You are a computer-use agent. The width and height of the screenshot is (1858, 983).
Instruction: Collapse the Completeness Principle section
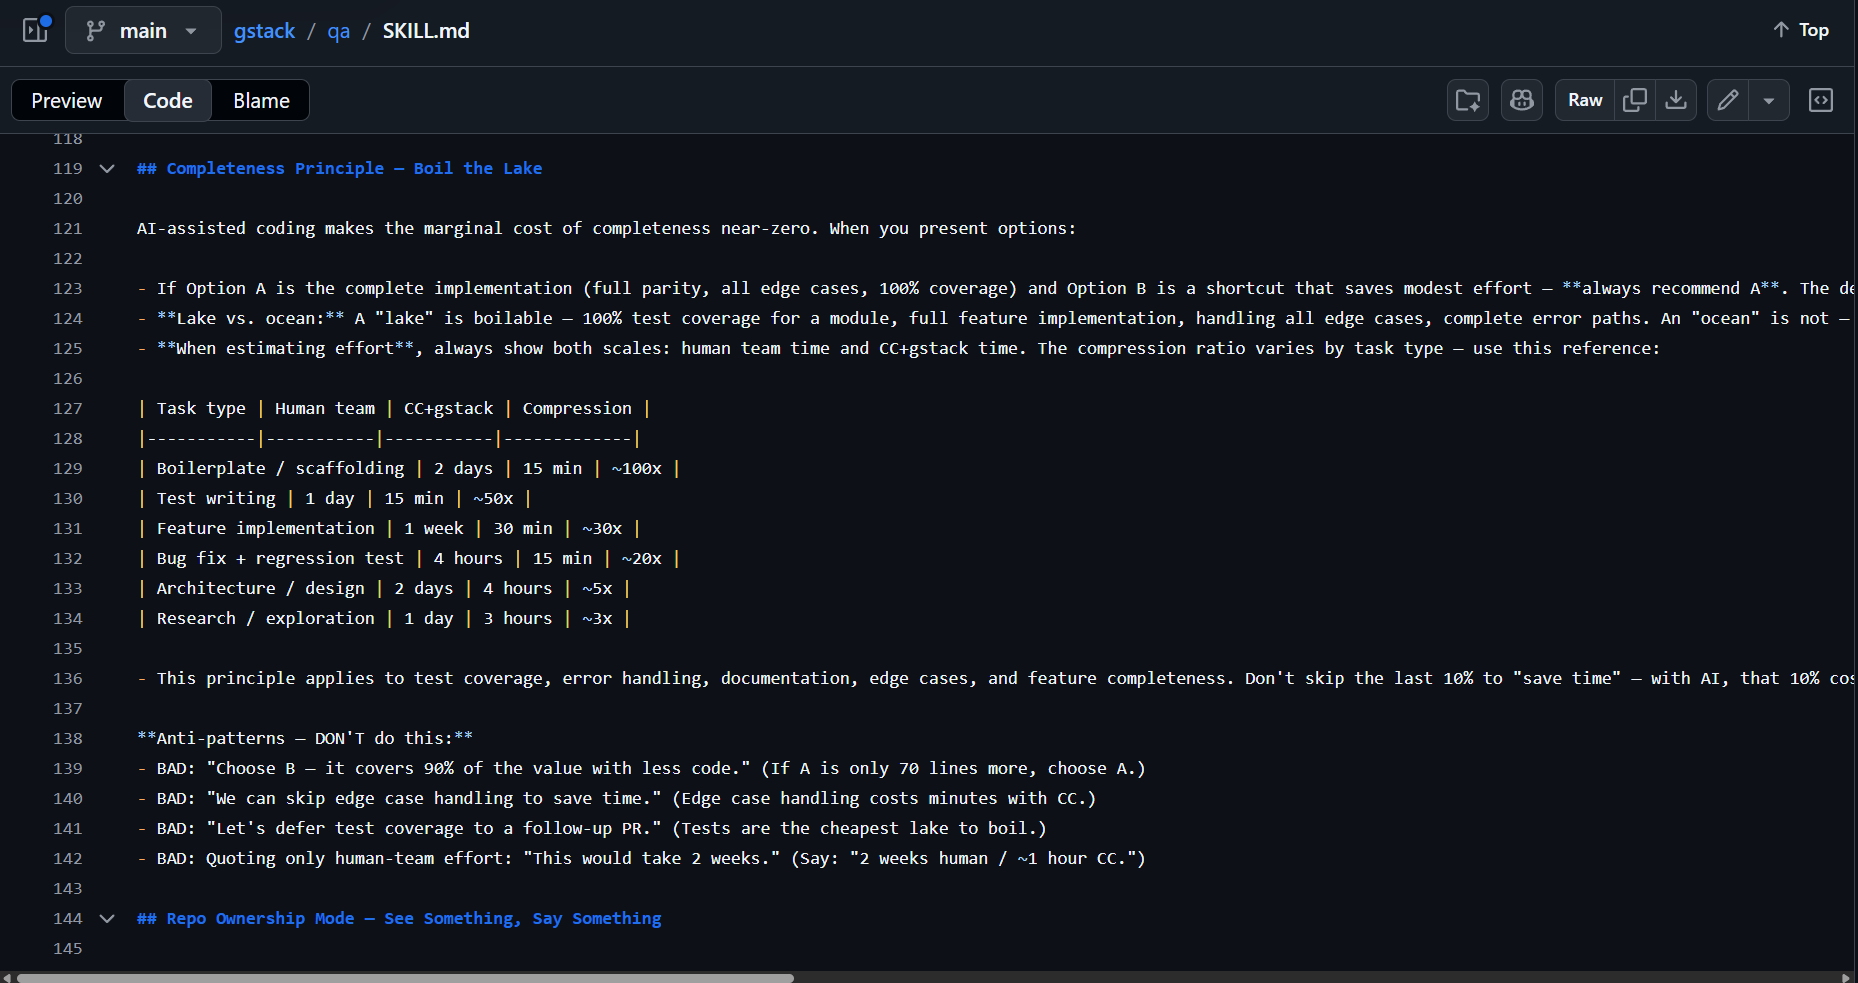[x=107, y=168]
